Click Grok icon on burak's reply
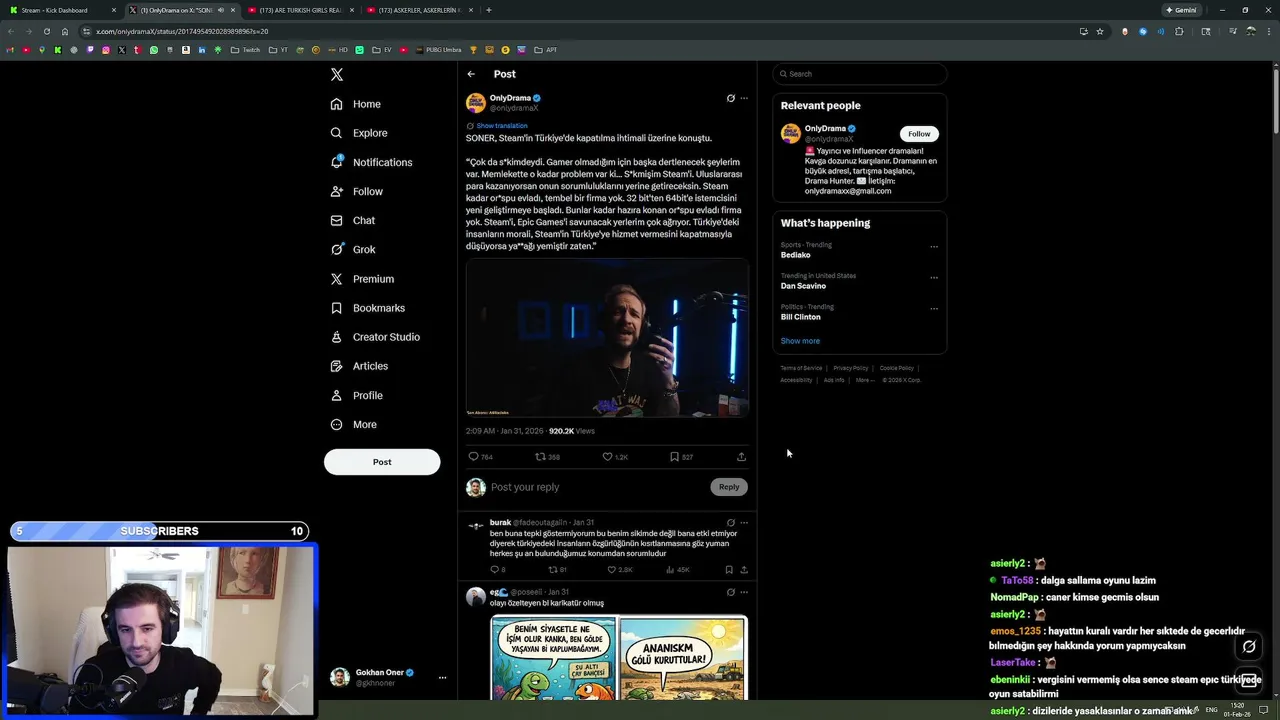Viewport: 1280px width, 720px height. 731,522
